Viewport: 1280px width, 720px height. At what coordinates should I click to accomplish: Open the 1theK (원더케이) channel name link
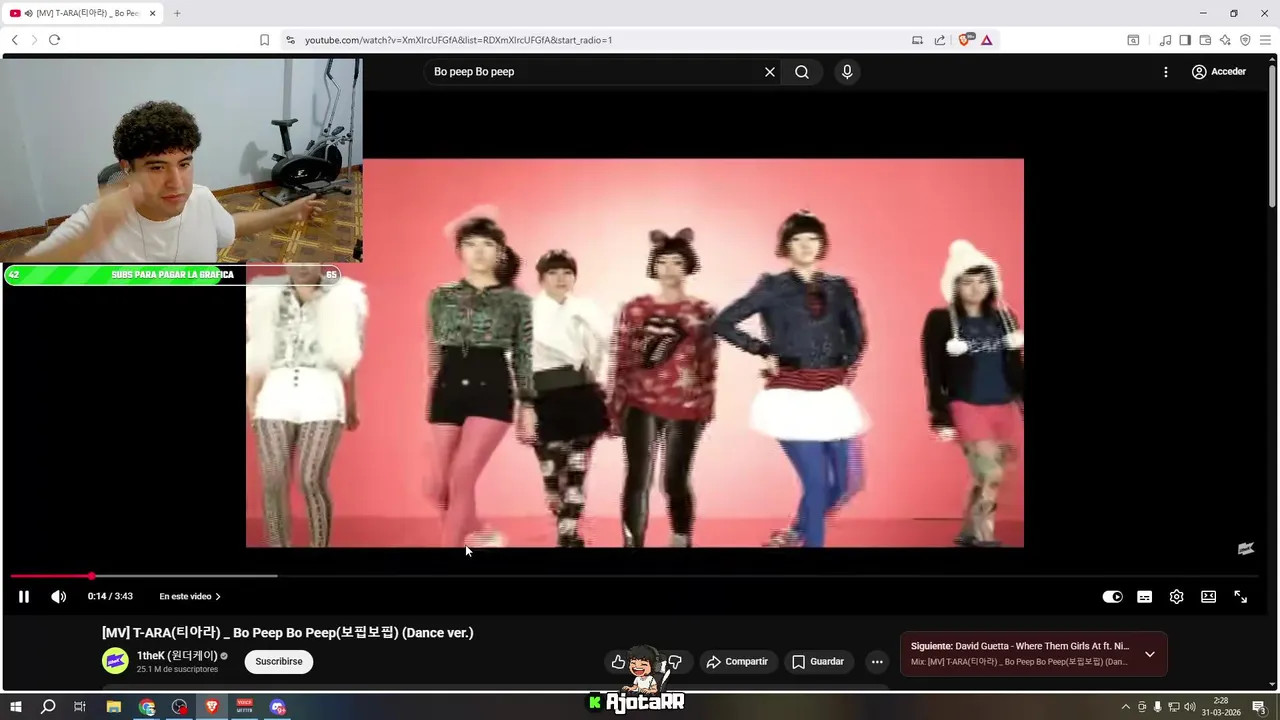pyautogui.click(x=177, y=656)
